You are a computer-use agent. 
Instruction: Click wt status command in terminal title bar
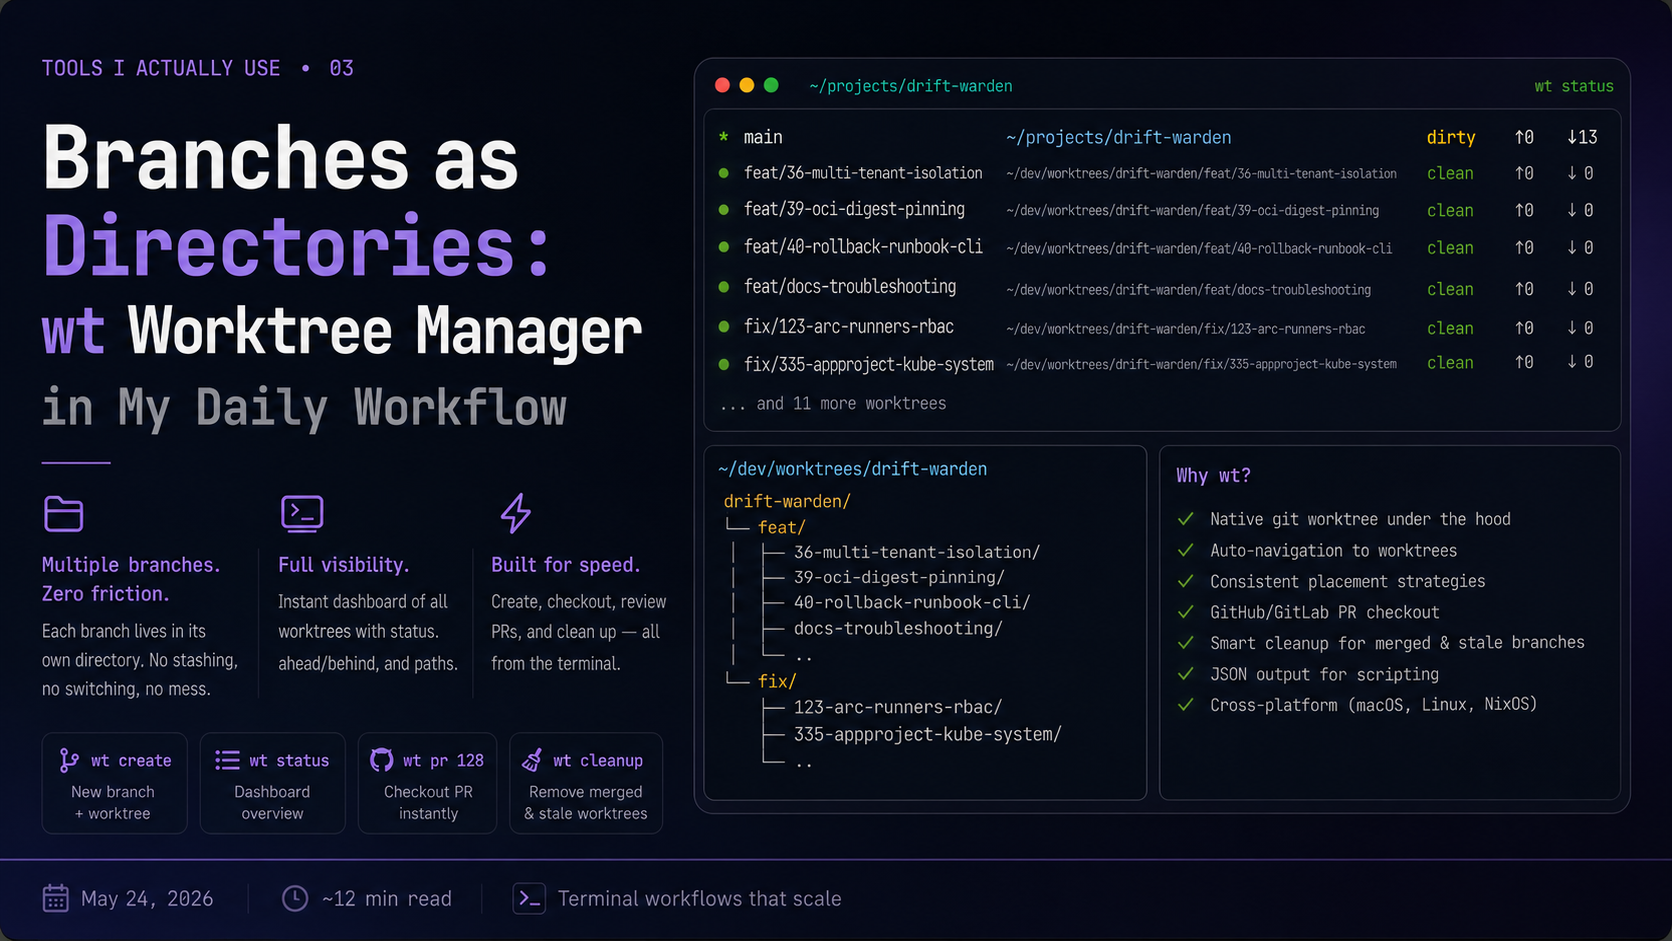point(1574,86)
